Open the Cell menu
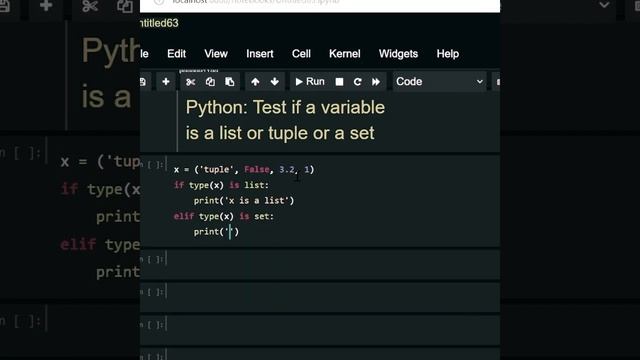 (301, 54)
